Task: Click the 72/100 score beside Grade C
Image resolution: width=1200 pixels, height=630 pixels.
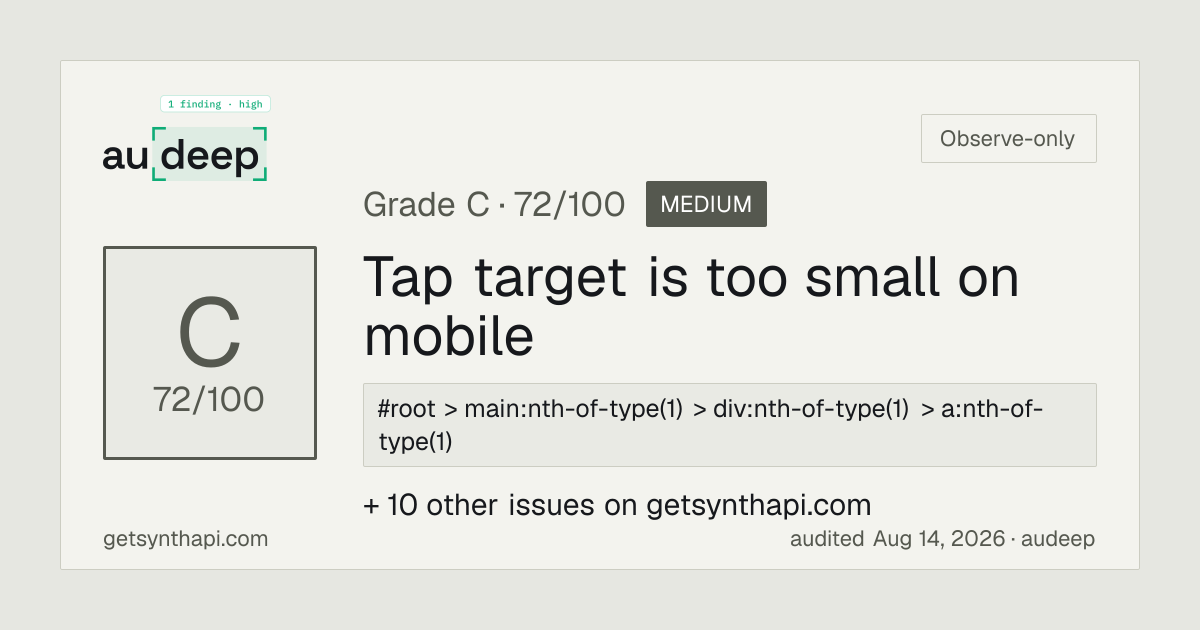Action: coord(569,205)
